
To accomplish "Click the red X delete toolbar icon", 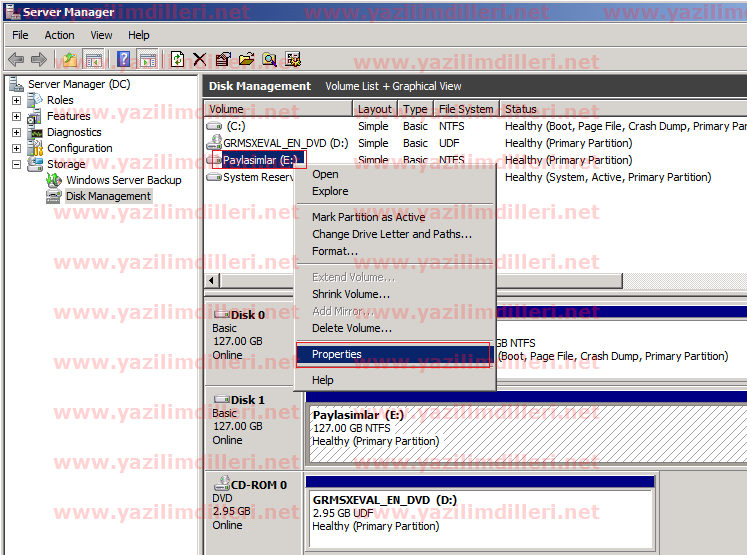I will [200, 60].
